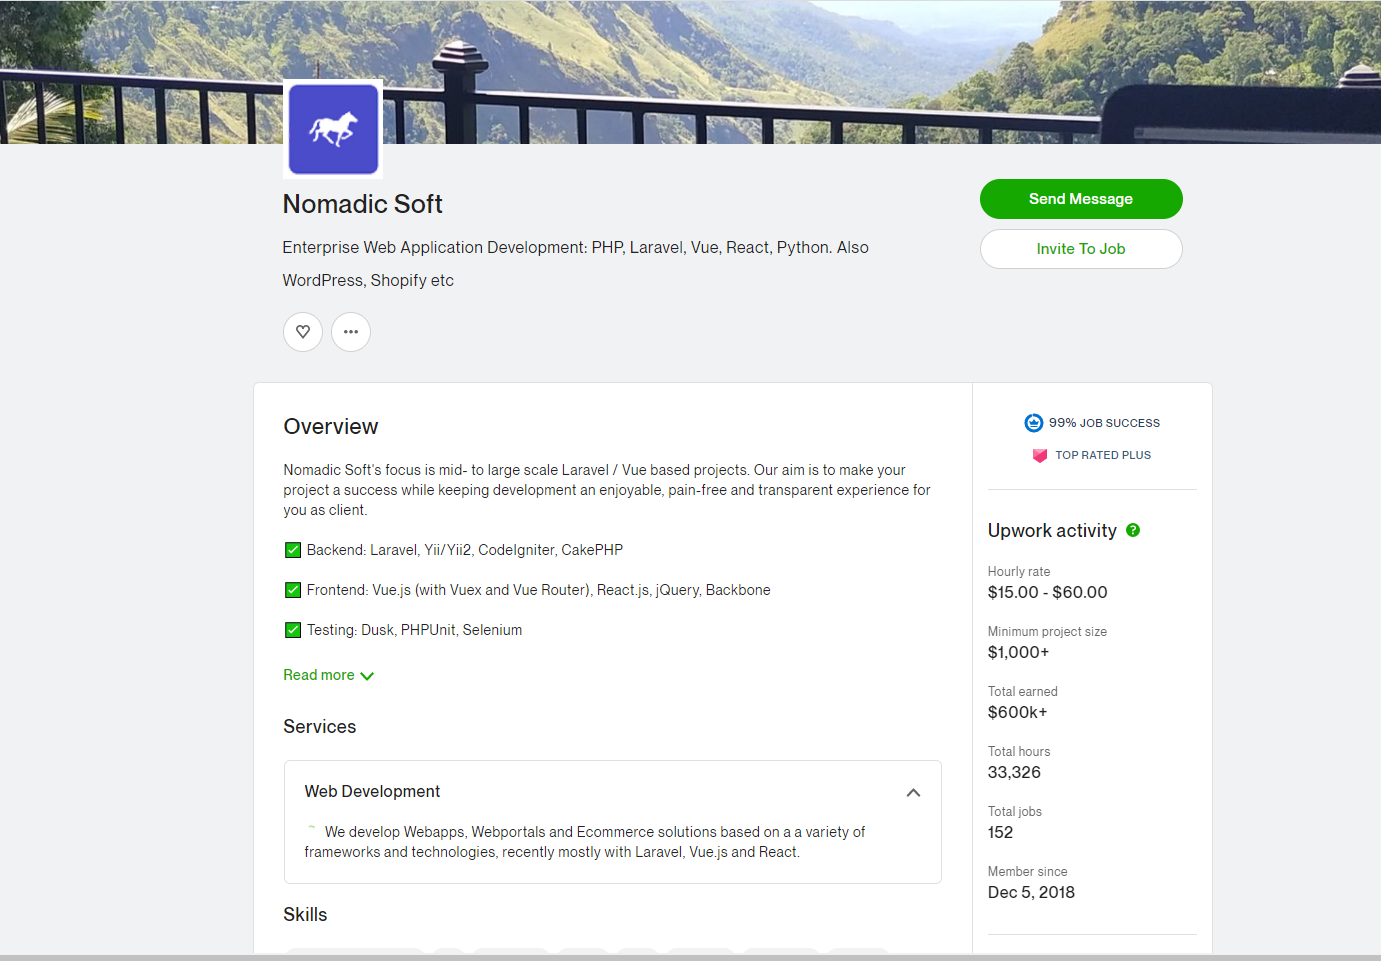This screenshot has height=961, width=1381.
Task: Open the three-dots more options menu
Action: (x=351, y=332)
